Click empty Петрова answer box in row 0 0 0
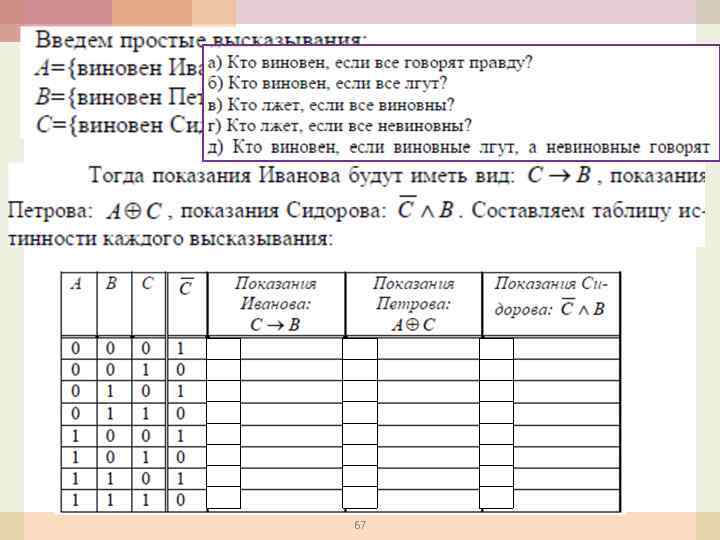 (x=360, y=349)
